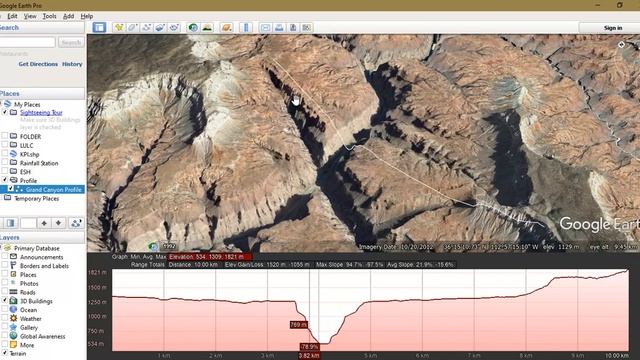
Task: Check the Rainfall Station checkbox
Action: (x=5, y=162)
